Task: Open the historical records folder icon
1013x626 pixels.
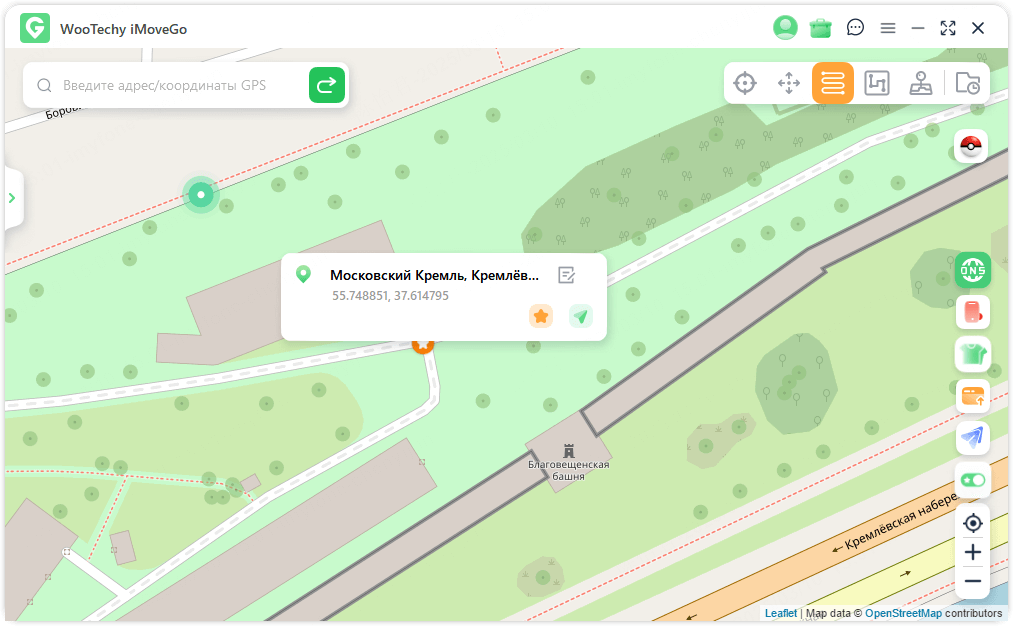Action: point(967,83)
